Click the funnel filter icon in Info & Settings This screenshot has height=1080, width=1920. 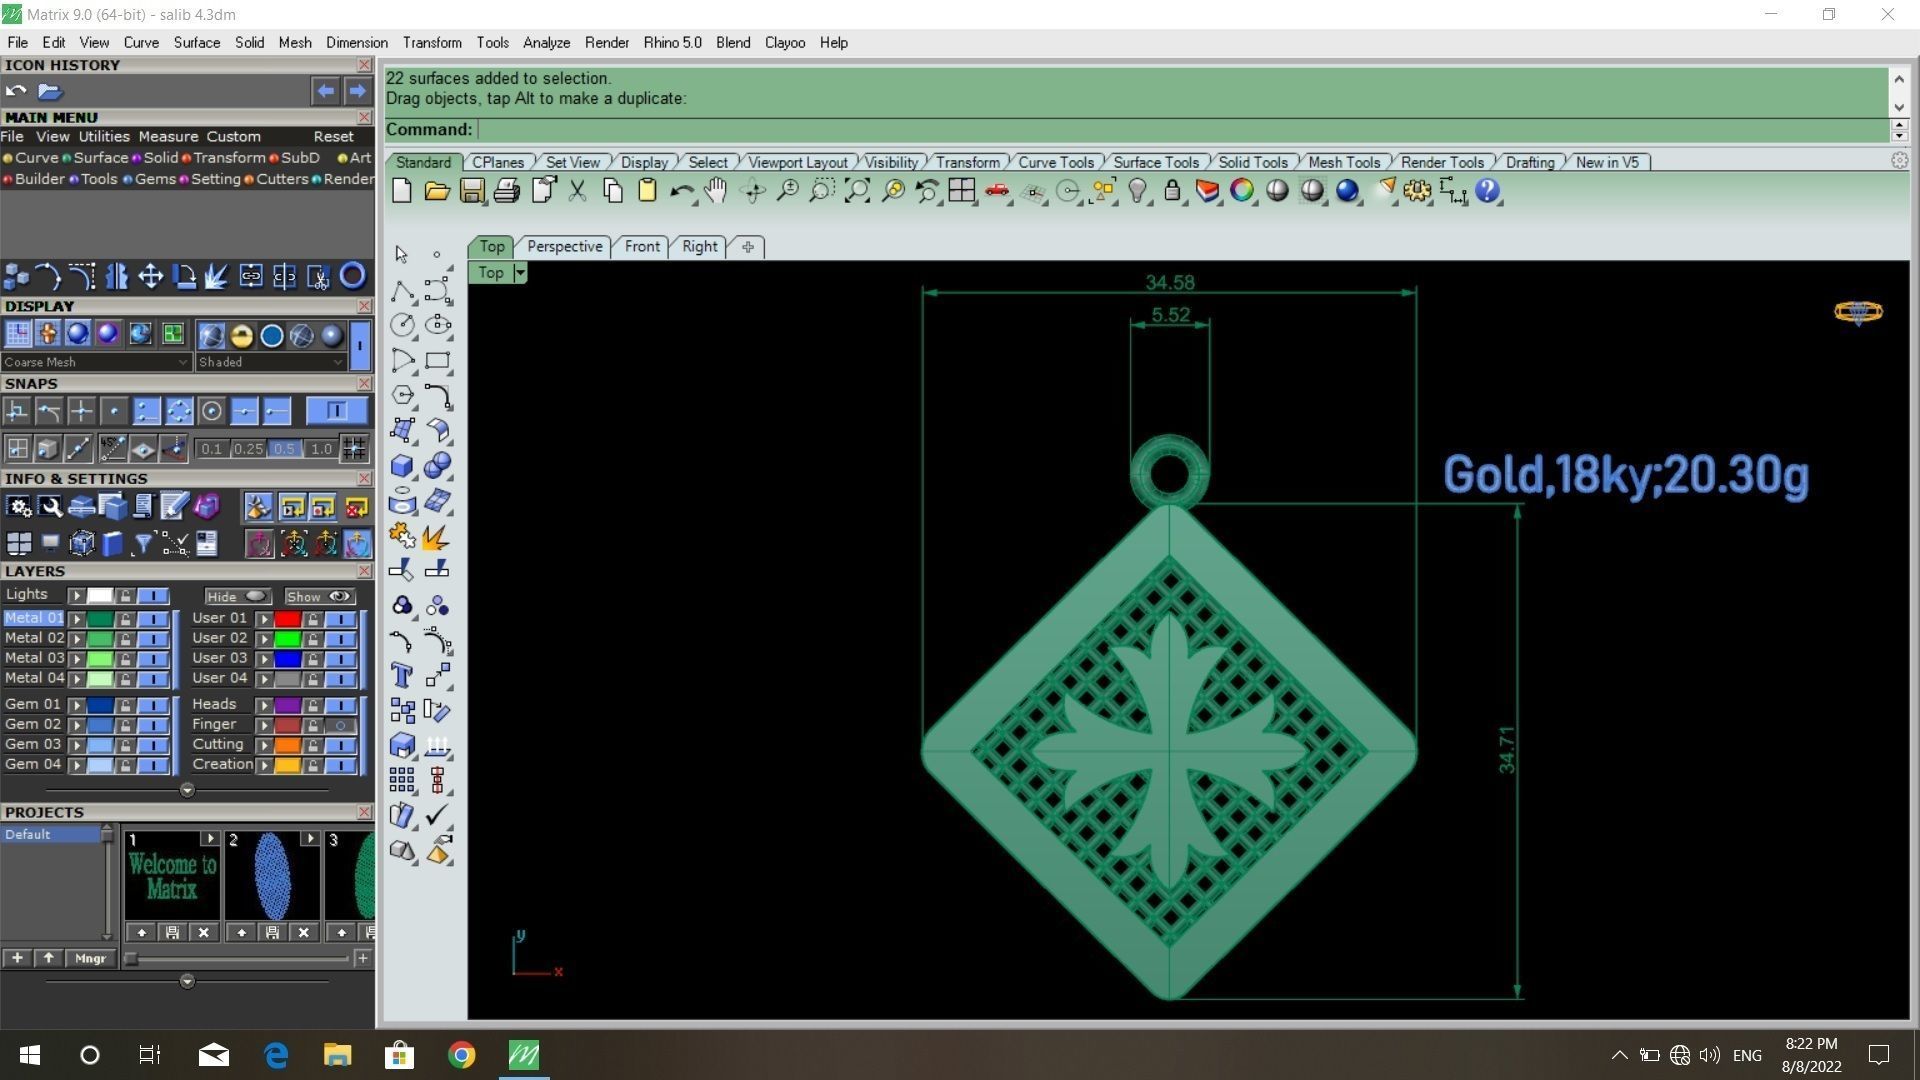pyautogui.click(x=143, y=544)
